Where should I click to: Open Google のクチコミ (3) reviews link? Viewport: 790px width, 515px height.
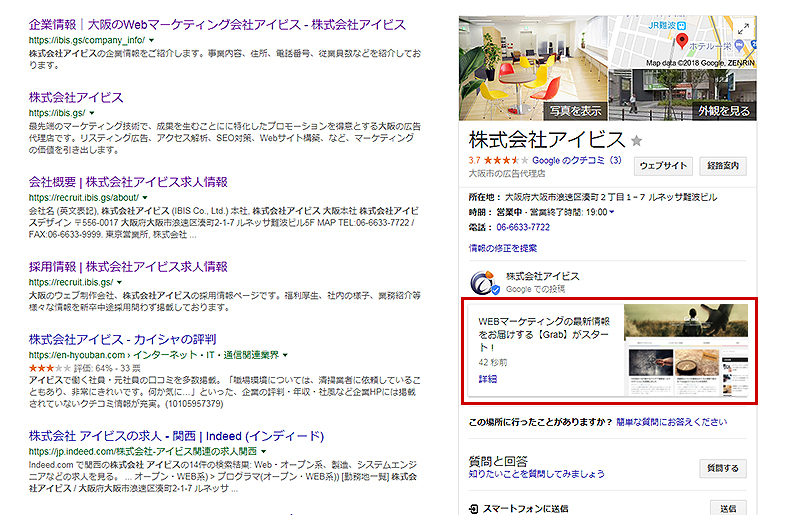tap(577, 160)
